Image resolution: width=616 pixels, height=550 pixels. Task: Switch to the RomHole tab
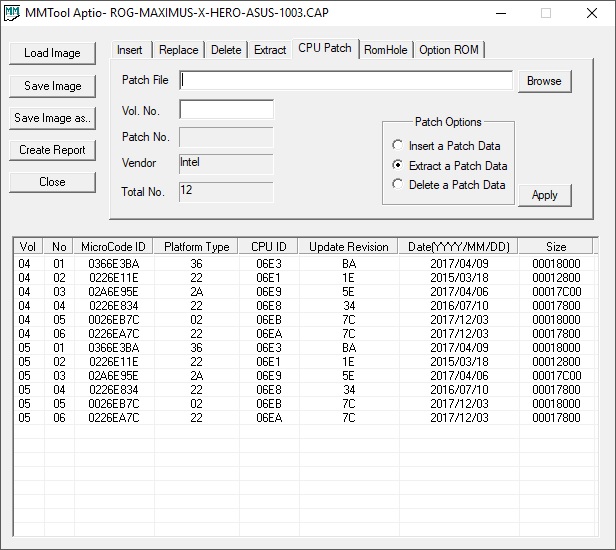pos(386,50)
